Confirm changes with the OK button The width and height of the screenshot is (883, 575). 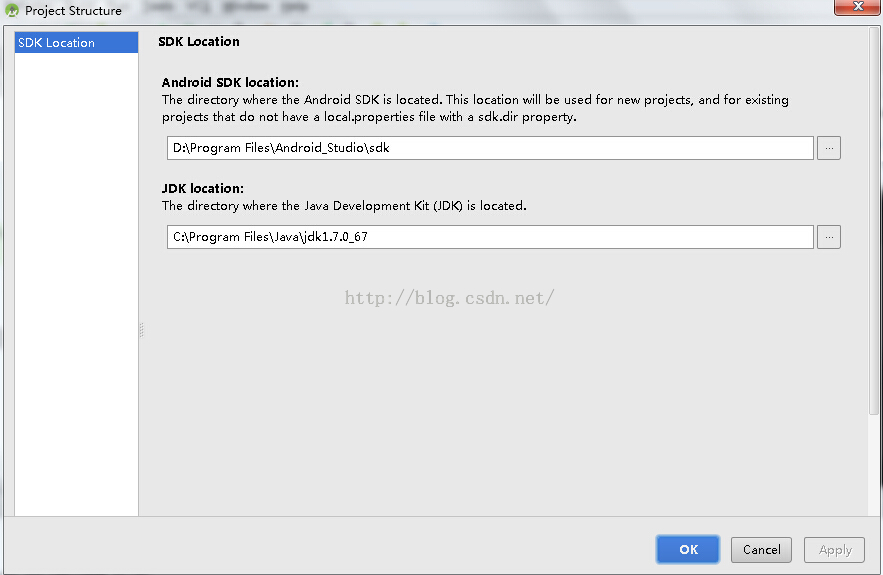coord(688,550)
